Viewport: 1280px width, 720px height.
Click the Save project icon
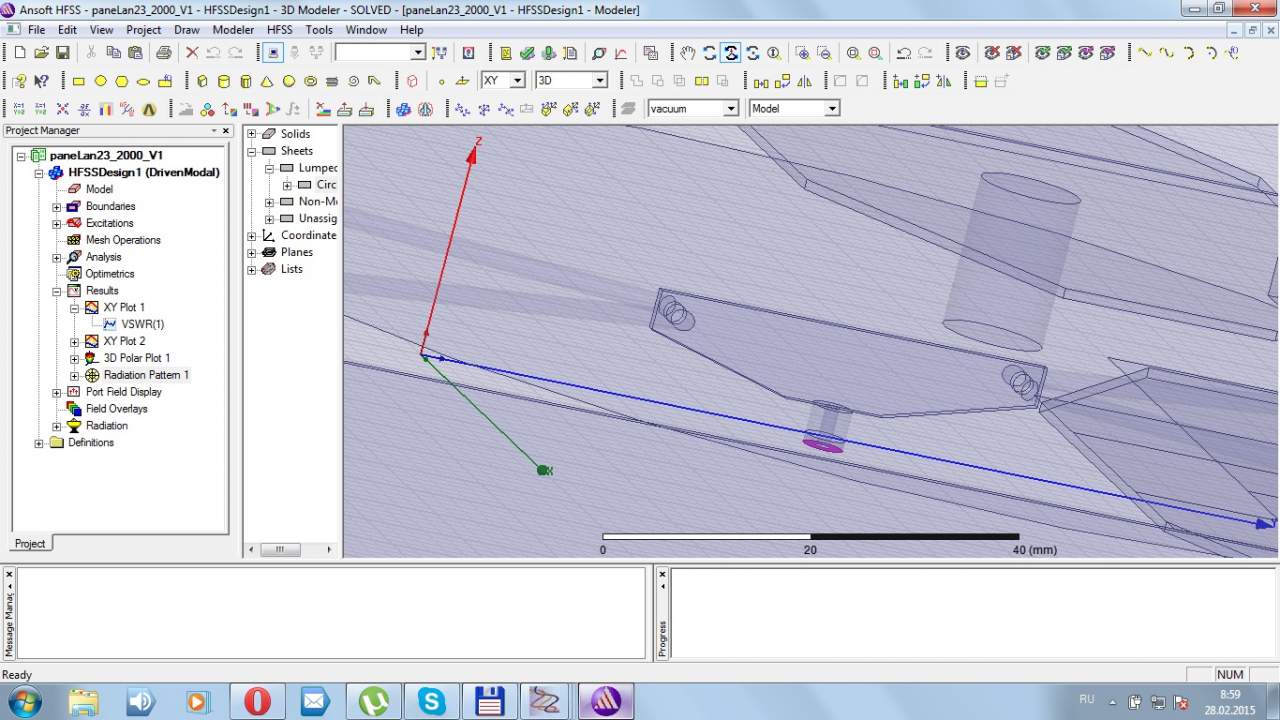pyautogui.click(x=62, y=53)
